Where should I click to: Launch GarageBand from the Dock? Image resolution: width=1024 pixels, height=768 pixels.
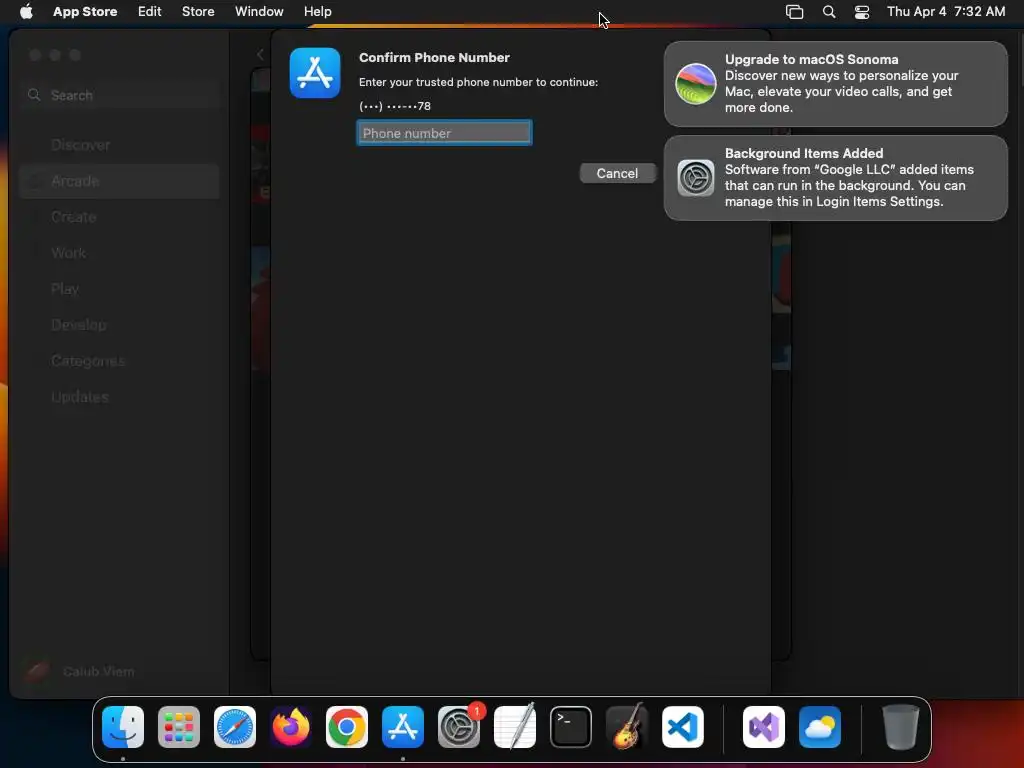(x=627, y=727)
